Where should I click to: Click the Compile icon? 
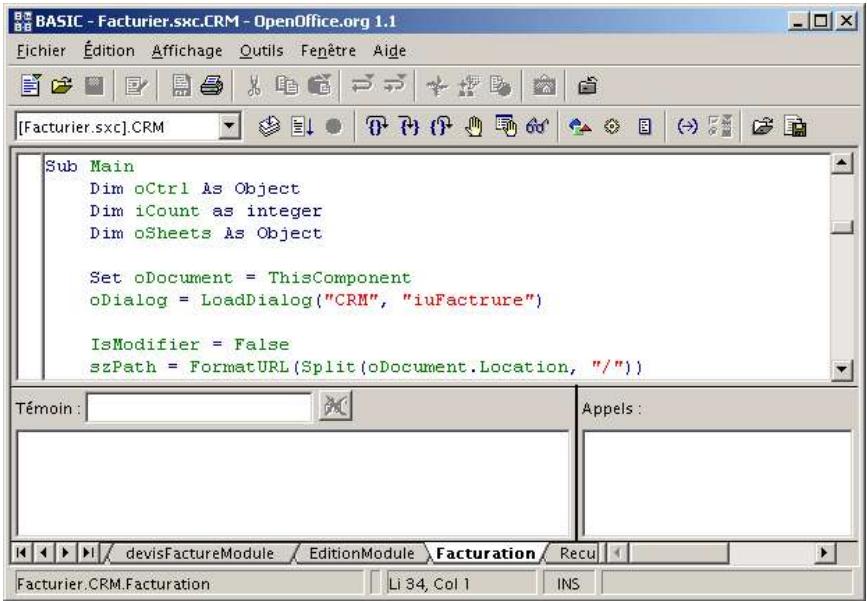tap(269, 127)
